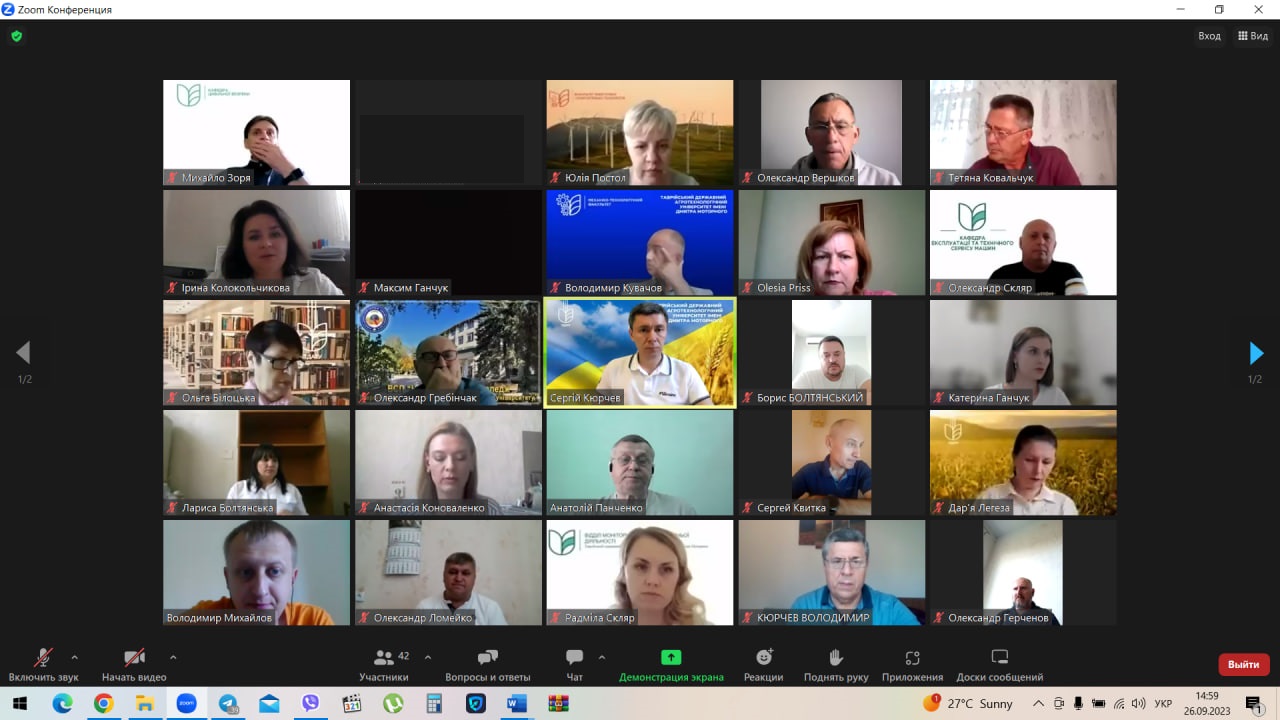Screen dimensions: 1280x720
Task: Show hidden system tray icons
Action: (1038, 703)
